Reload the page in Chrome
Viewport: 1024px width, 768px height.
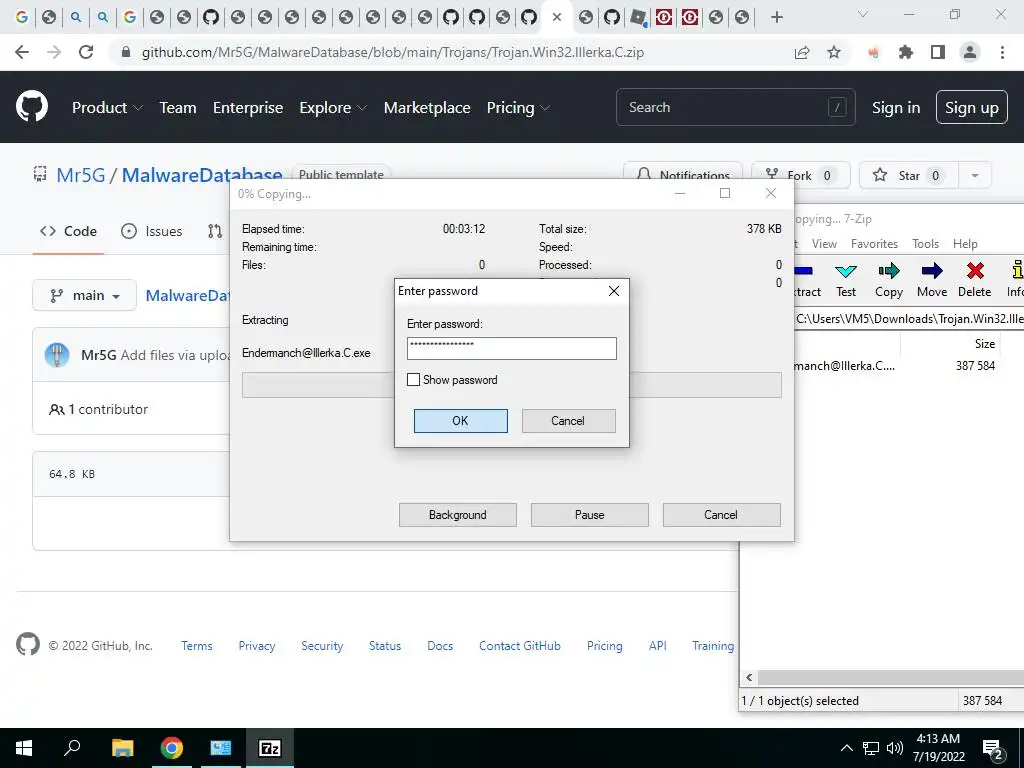(86, 52)
